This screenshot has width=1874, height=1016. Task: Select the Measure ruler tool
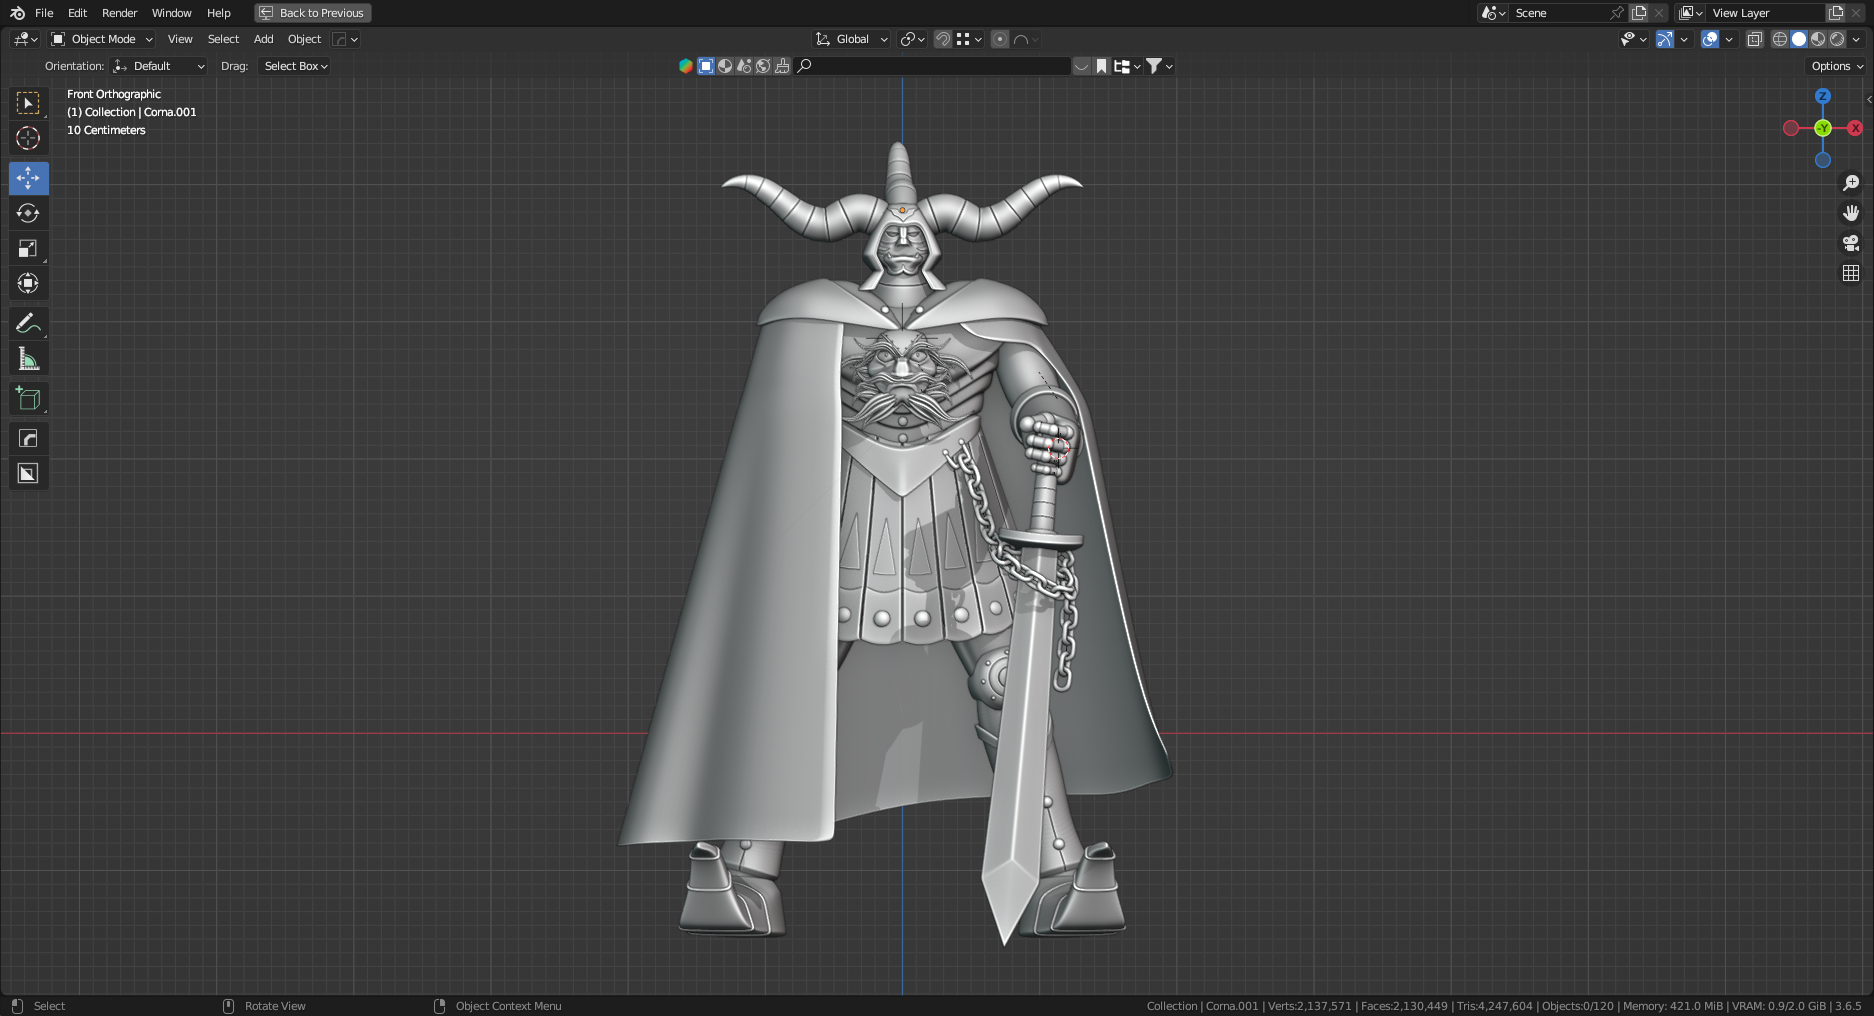28,358
